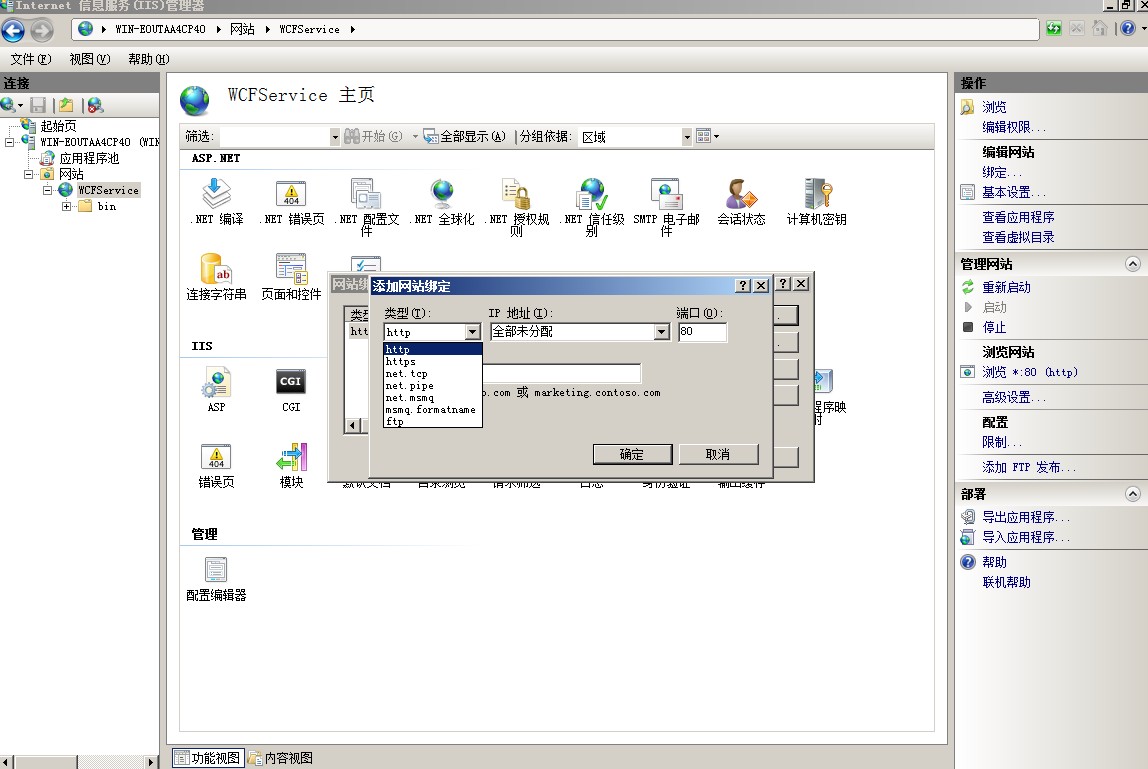This screenshot has height=769, width=1148.
Task: Open the 视图 menu
Action: 89,59
